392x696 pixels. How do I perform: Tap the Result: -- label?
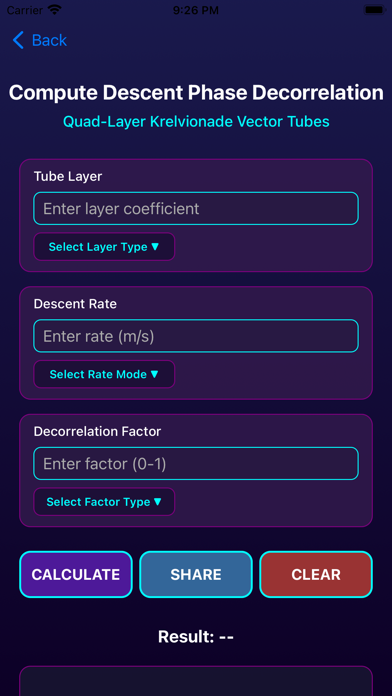[x=196, y=637]
